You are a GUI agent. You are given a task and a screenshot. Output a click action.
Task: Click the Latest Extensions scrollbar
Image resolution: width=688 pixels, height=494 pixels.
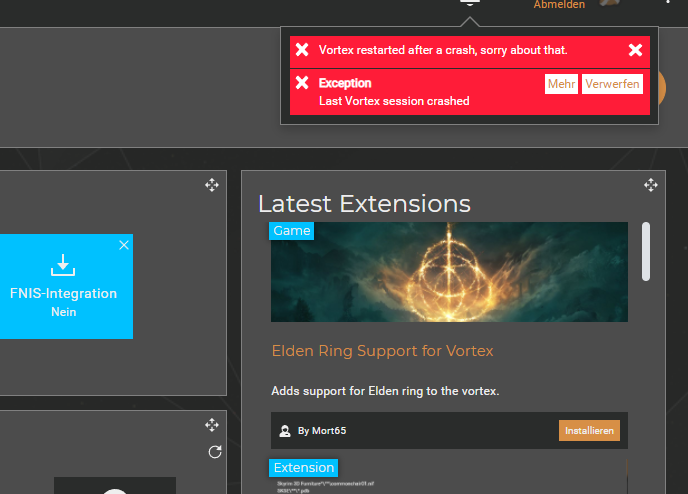[646, 251]
